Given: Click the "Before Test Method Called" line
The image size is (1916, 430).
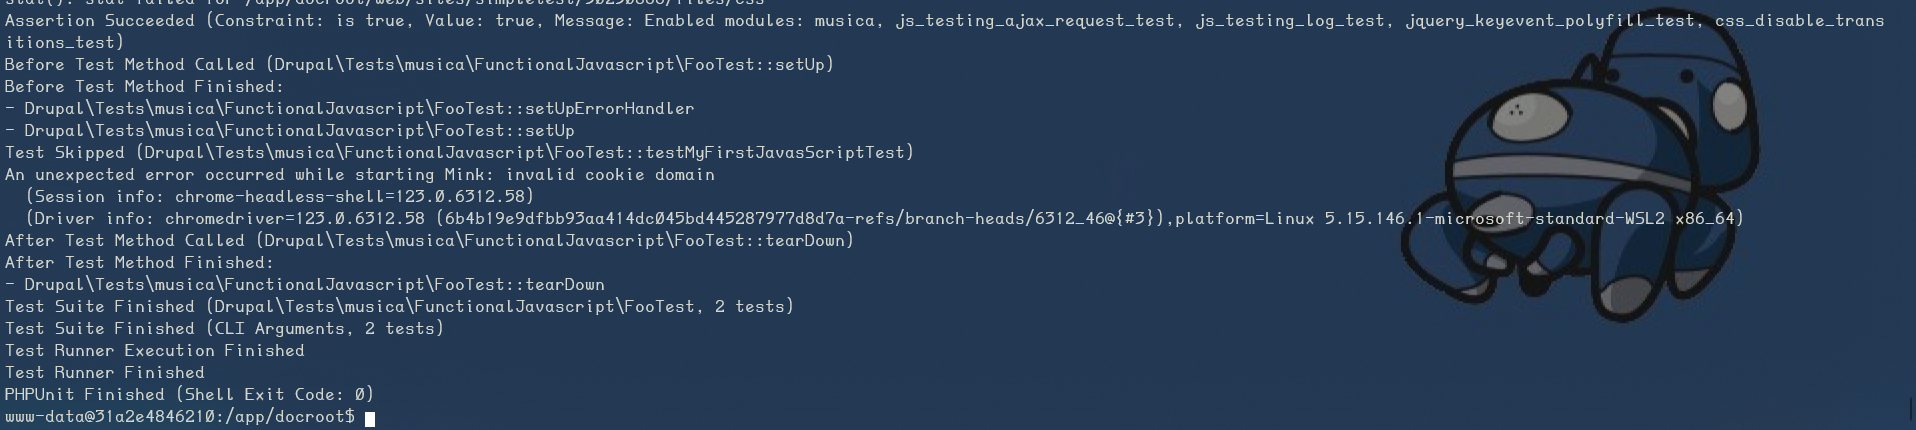Looking at the screenshot, I should [x=419, y=65].
